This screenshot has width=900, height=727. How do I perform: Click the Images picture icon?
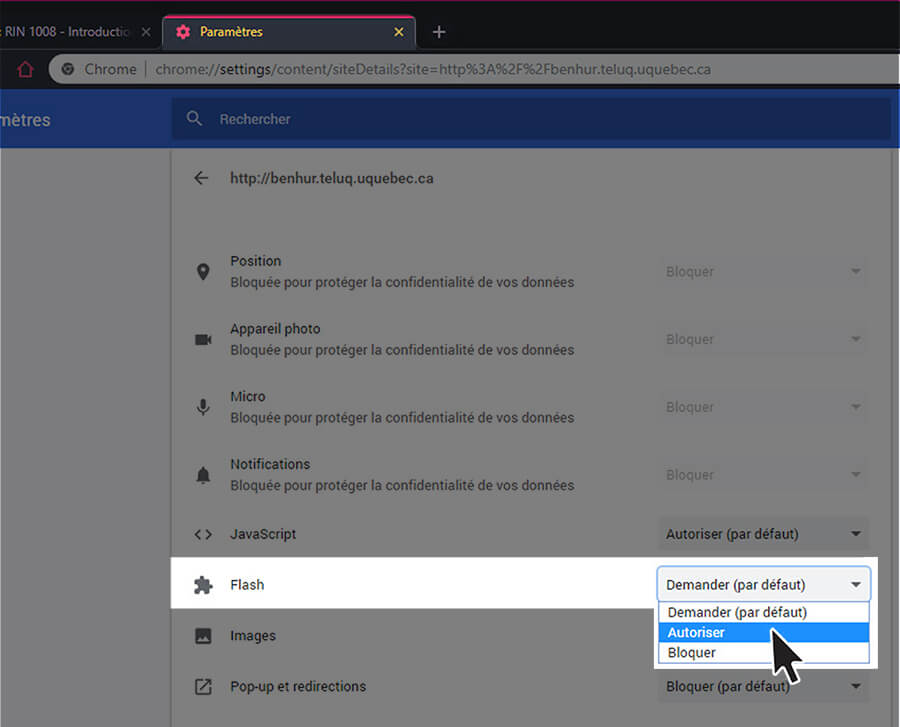pyautogui.click(x=203, y=636)
